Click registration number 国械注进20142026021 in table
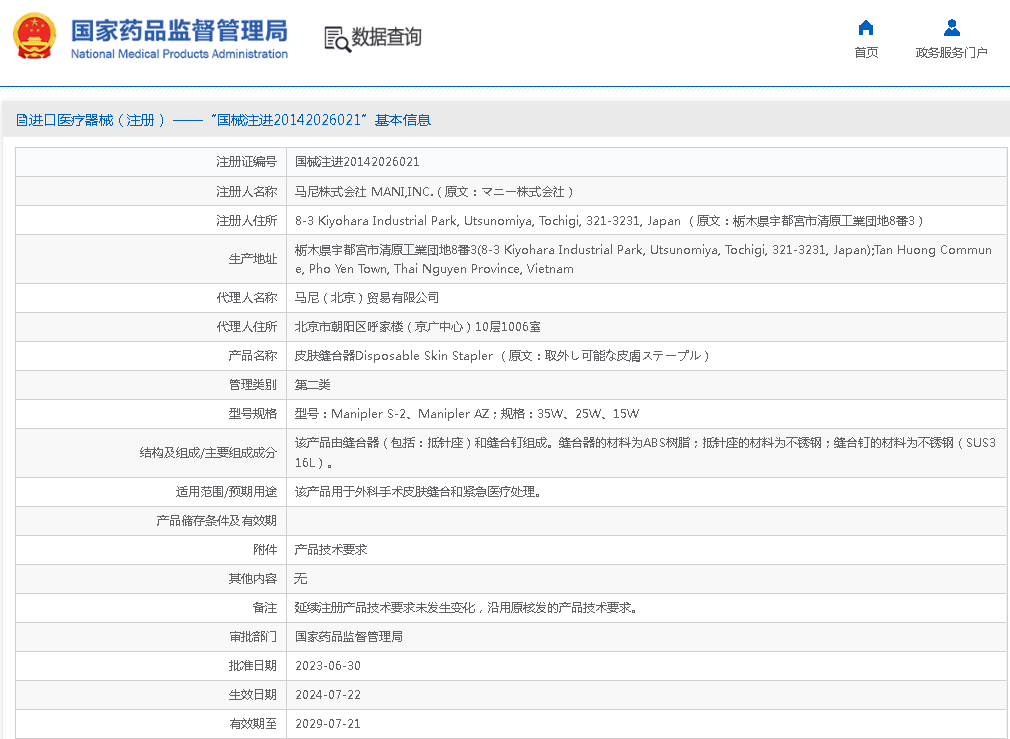 [x=357, y=162]
